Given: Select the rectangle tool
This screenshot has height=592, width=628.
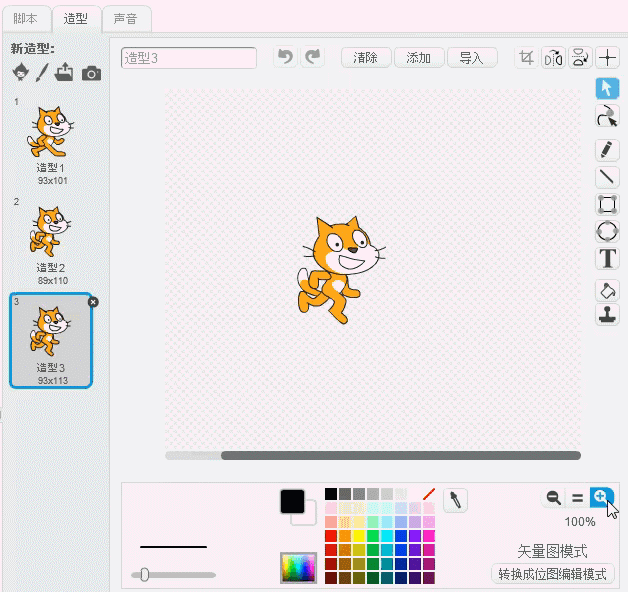Looking at the screenshot, I should tap(607, 204).
